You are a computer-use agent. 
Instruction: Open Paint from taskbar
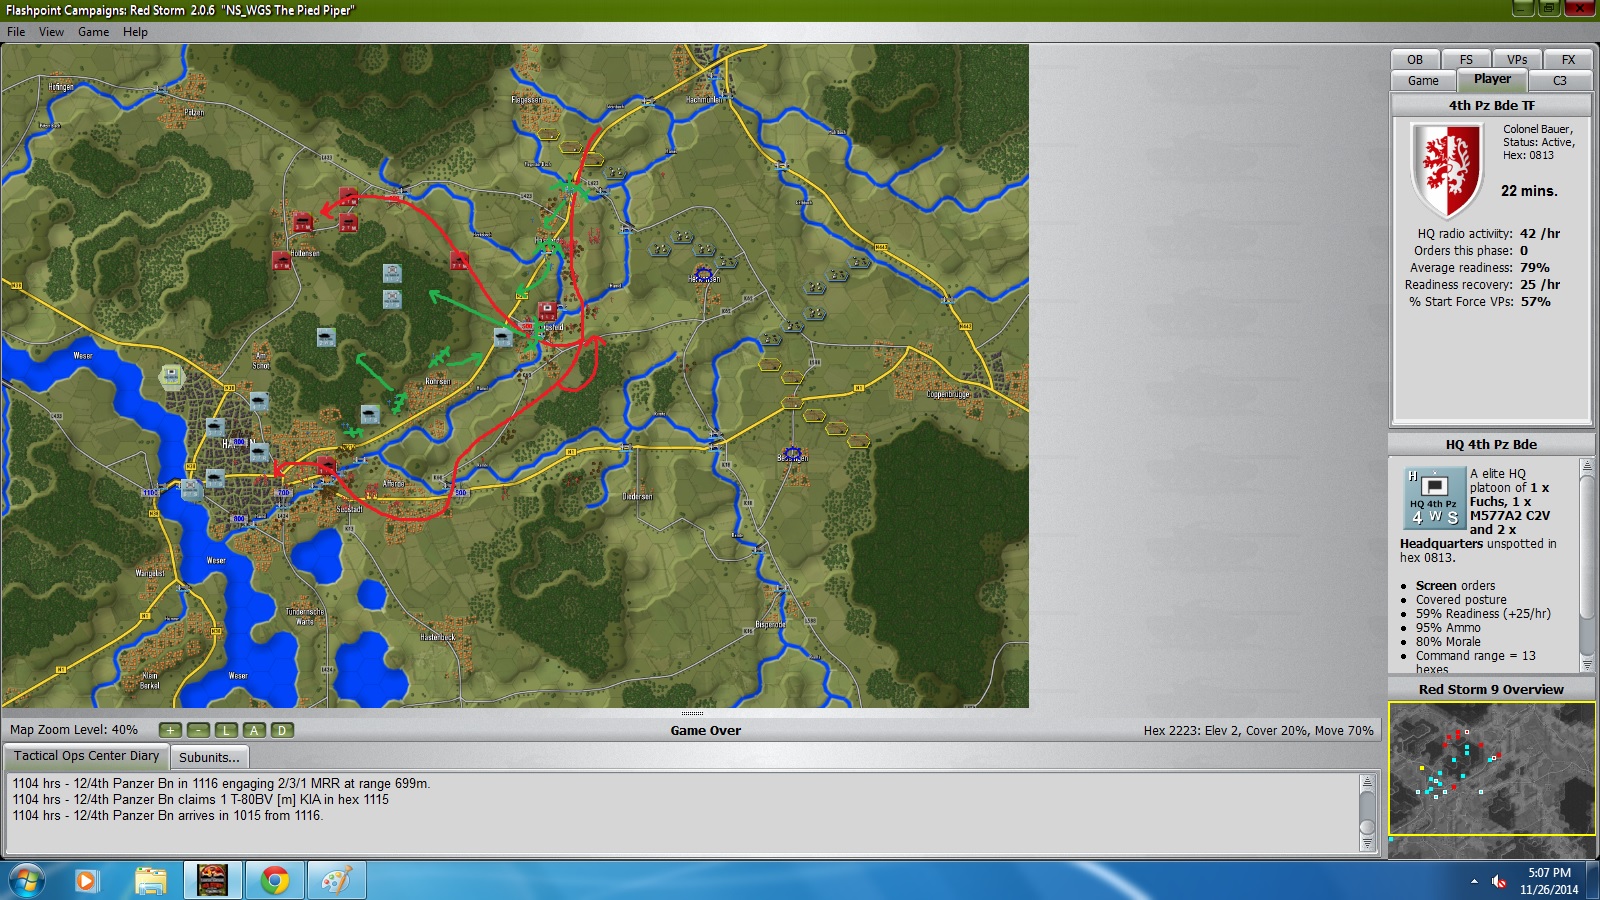[336, 881]
